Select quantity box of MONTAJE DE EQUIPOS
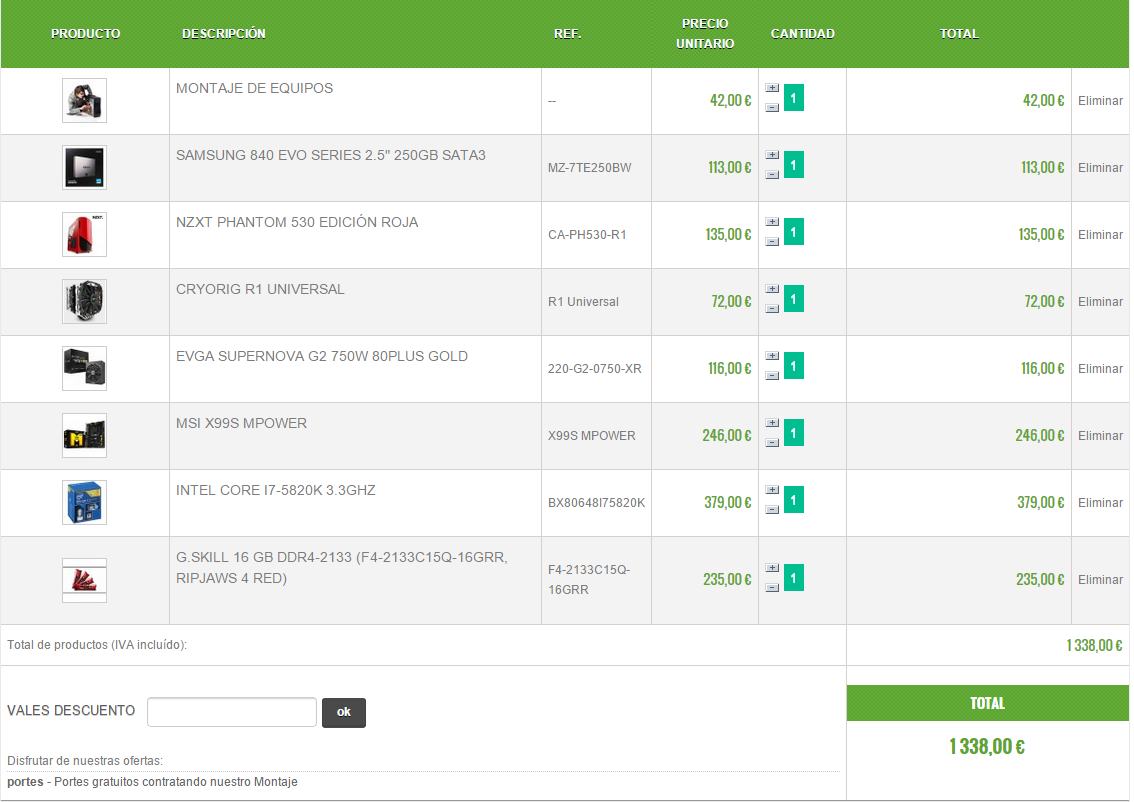Screen dimensions: 1134x802 click(793, 98)
